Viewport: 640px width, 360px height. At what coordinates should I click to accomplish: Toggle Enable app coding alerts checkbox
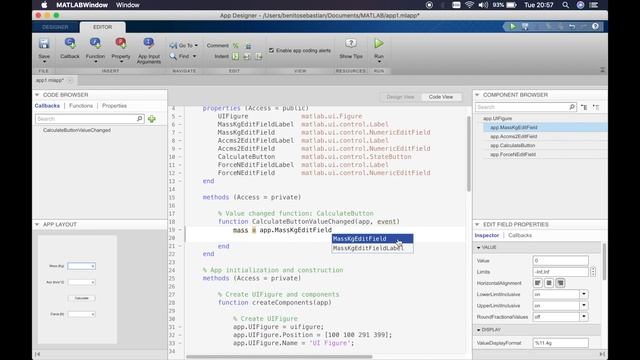[271, 50]
